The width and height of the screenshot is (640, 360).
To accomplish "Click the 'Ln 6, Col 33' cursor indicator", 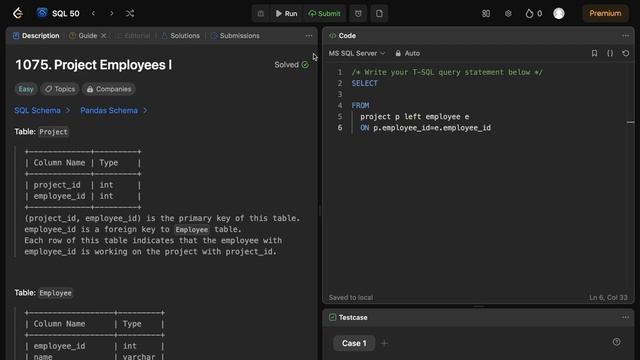I will [608, 298].
